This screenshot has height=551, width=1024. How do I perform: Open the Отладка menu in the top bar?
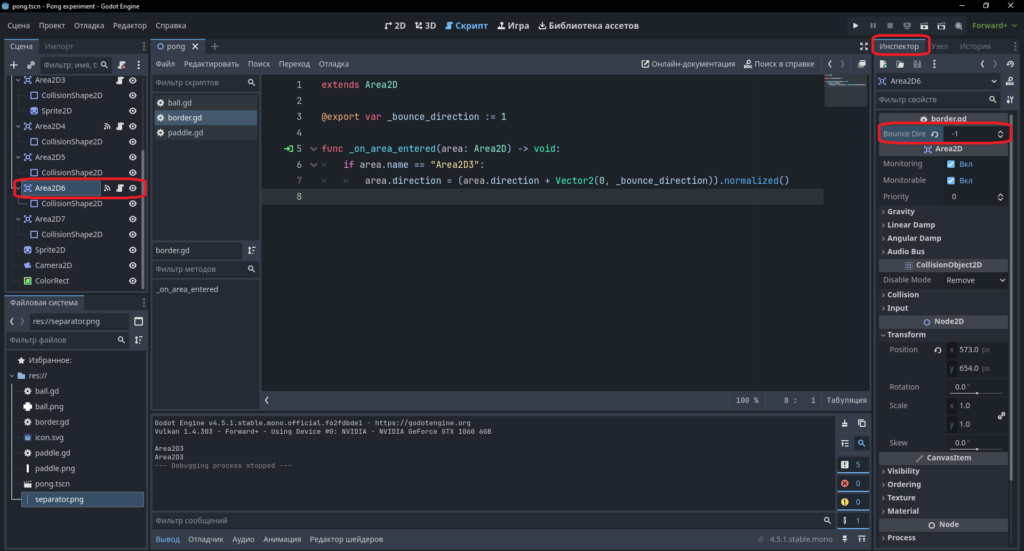coord(89,25)
